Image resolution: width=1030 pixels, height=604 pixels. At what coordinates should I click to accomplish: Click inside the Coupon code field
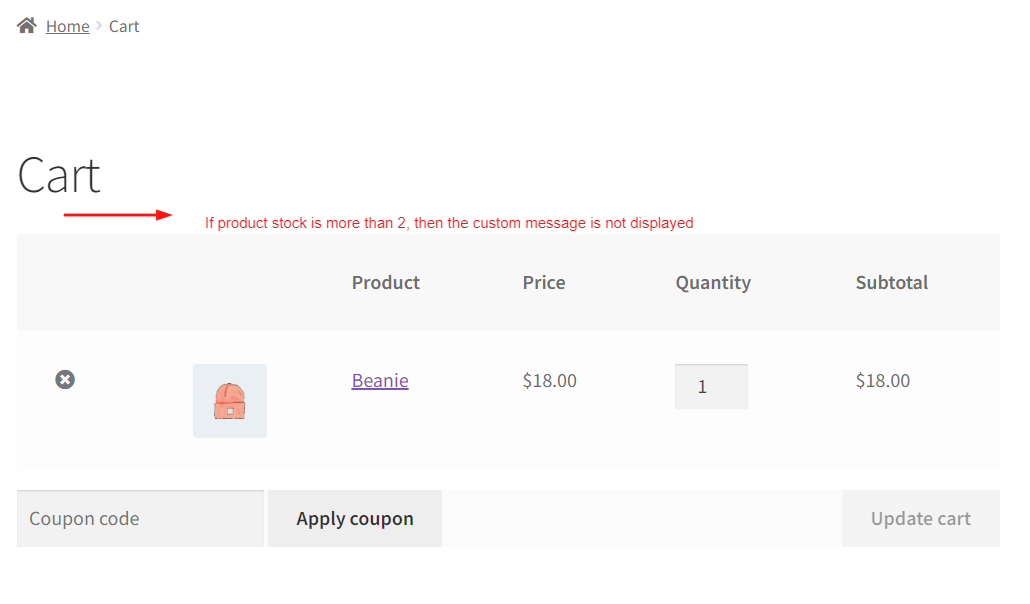coord(140,518)
